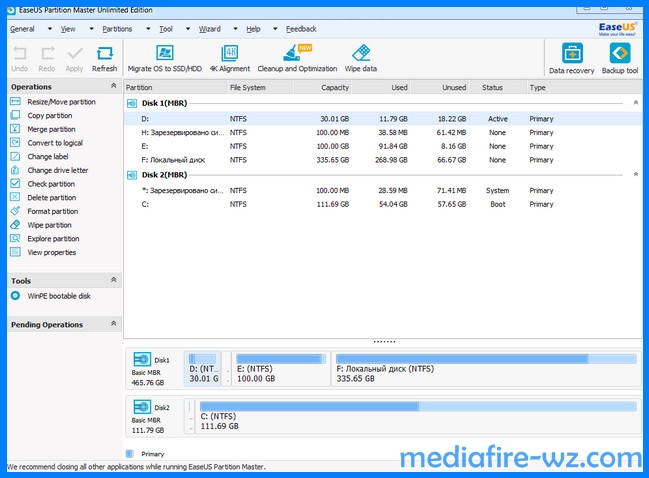Open the Tool menu dropdown arrow
Viewport: 649px width, 478px height.
click(187, 29)
